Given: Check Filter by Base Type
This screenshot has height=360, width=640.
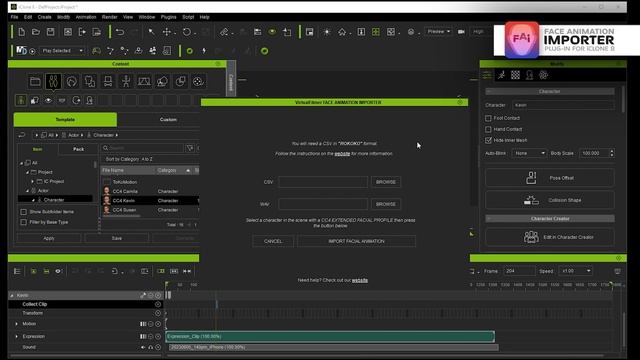Looking at the screenshot, I should (x=24, y=222).
